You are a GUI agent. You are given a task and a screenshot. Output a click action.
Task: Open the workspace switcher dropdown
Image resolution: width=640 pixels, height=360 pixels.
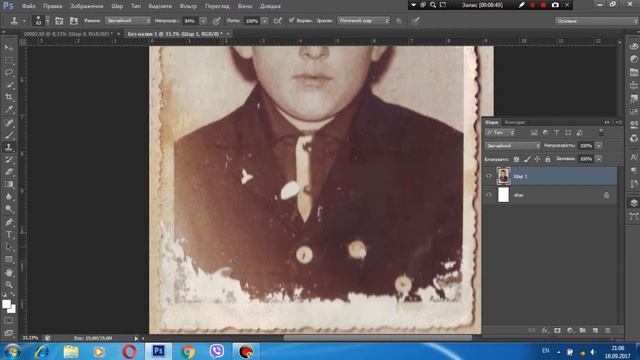click(x=596, y=20)
